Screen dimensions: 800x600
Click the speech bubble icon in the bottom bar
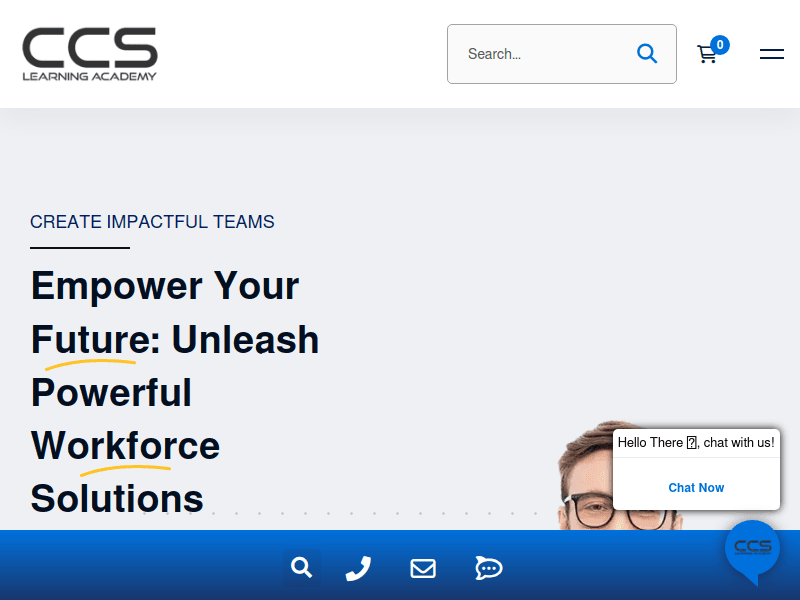pyautogui.click(x=488, y=568)
